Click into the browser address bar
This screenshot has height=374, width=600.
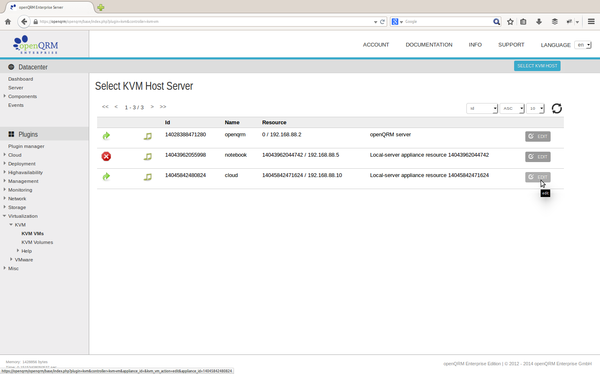click(203, 22)
